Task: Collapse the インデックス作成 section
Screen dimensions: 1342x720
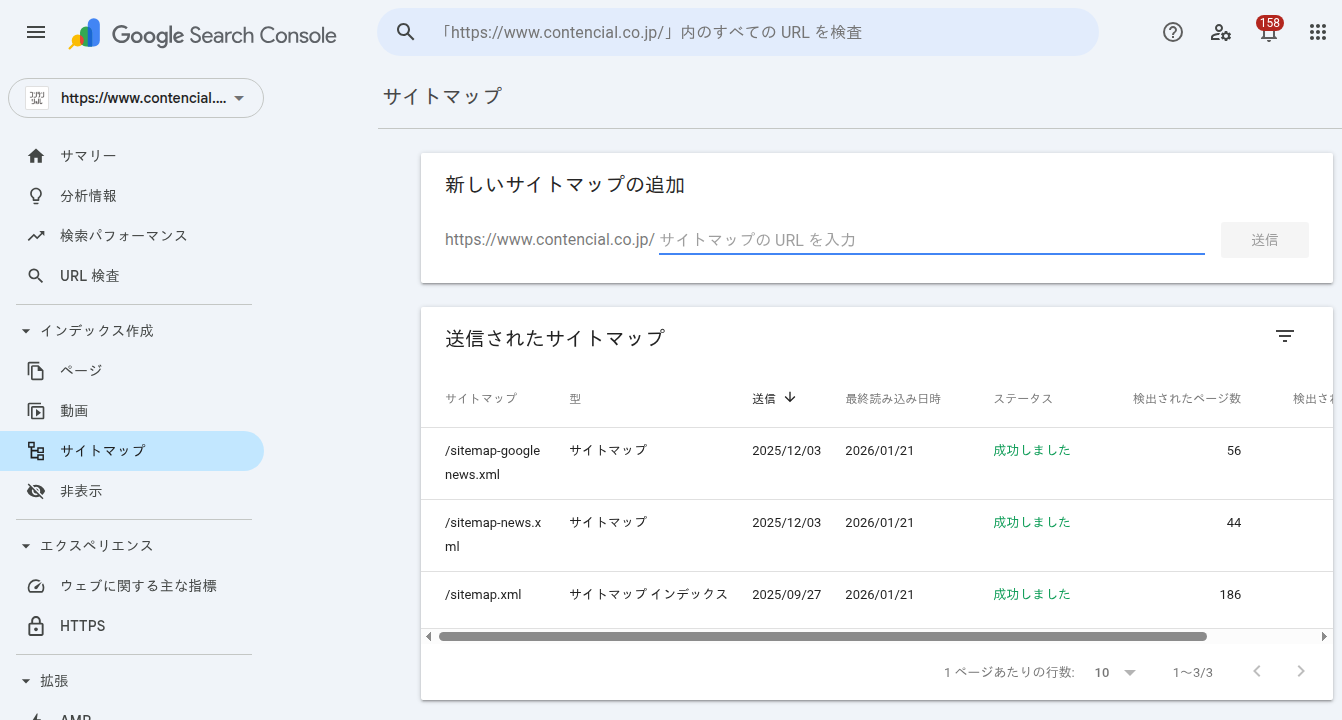Action: pos(23,330)
